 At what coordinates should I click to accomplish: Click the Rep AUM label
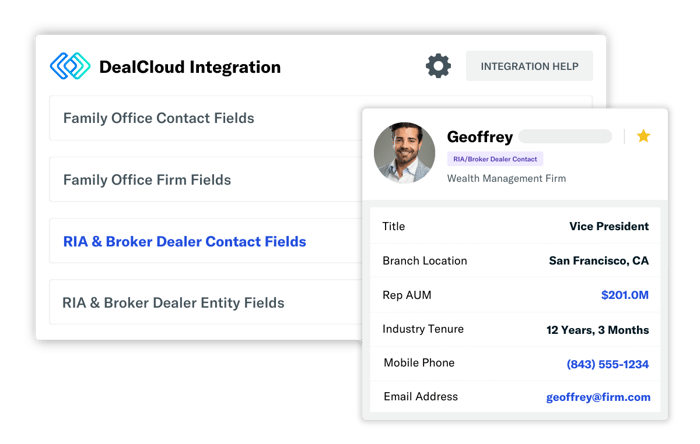pos(407,295)
